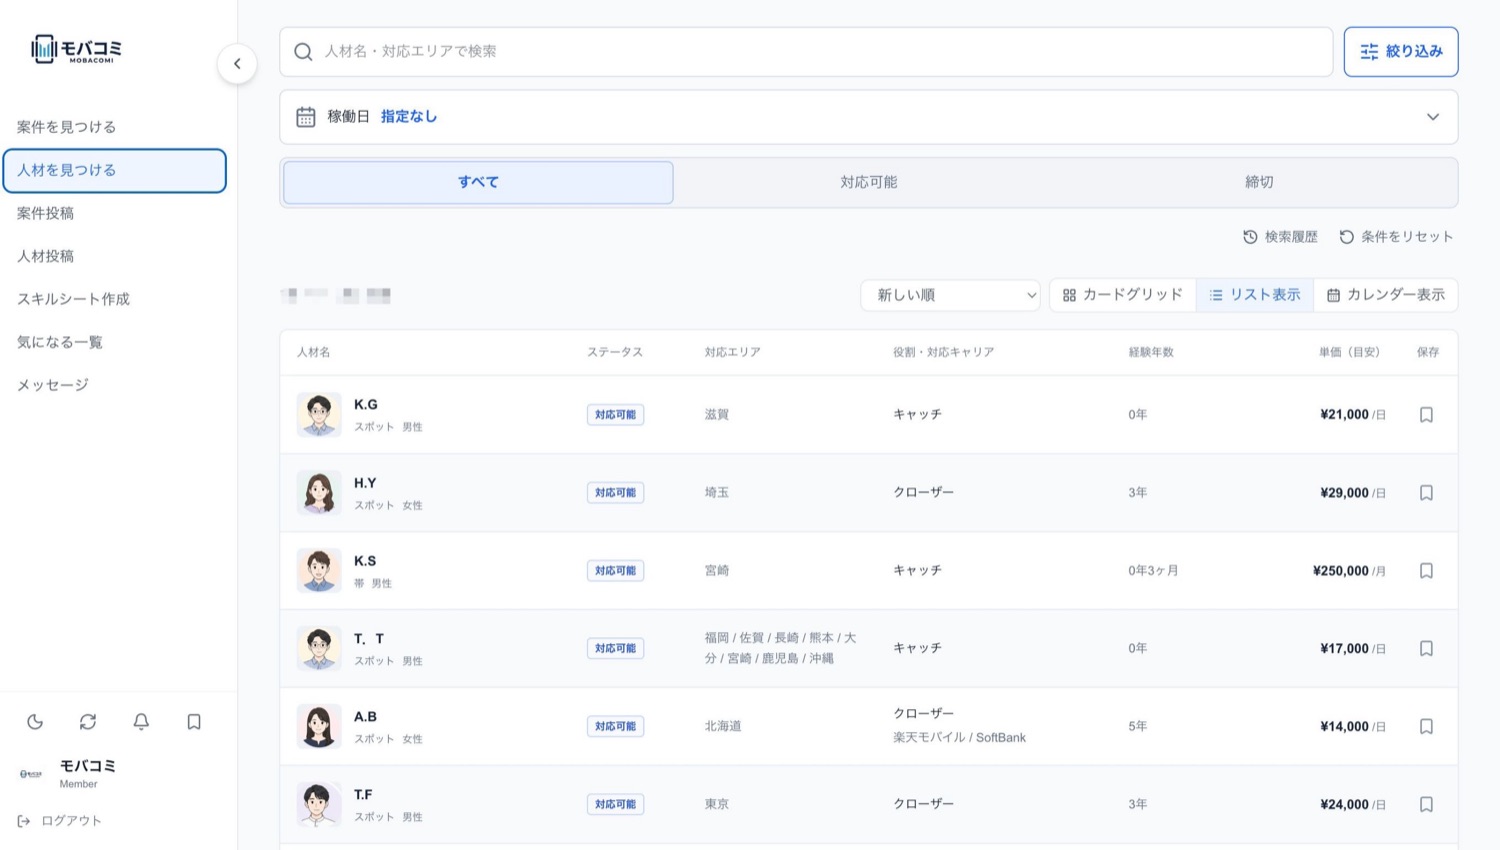Open the モバコミ Member profile
1500x850 pixels.
click(68, 774)
